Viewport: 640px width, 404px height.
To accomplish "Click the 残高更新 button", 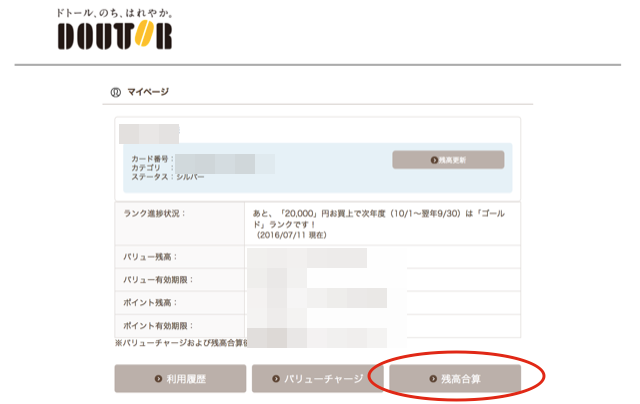I will pos(448,160).
